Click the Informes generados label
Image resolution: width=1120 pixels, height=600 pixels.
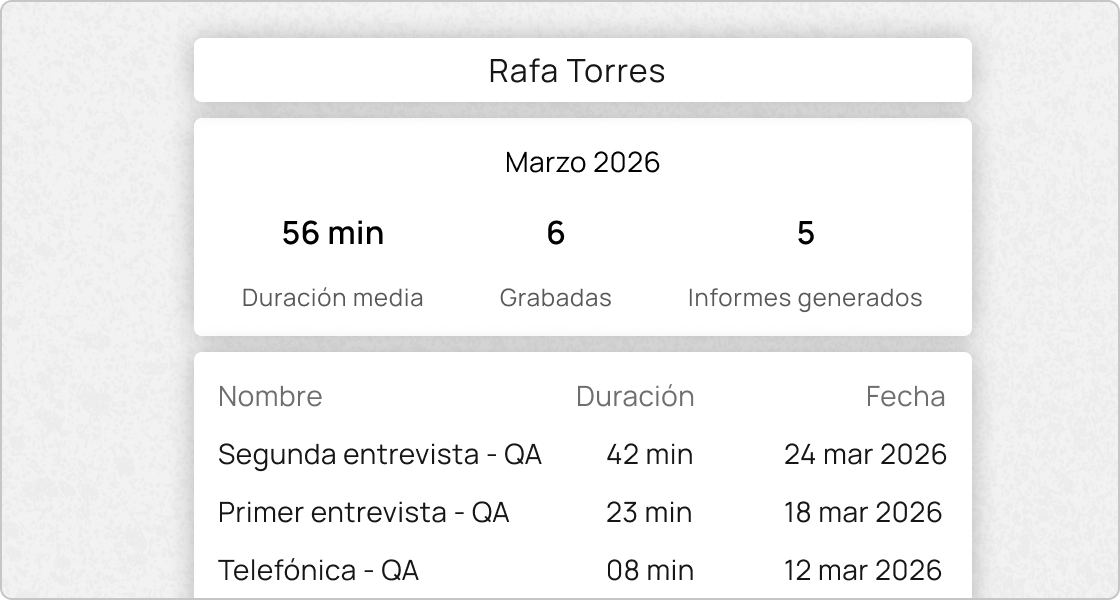tap(806, 297)
